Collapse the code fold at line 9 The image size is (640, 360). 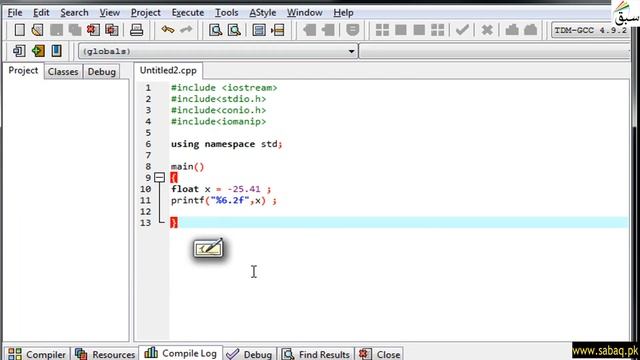coord(160,178)
